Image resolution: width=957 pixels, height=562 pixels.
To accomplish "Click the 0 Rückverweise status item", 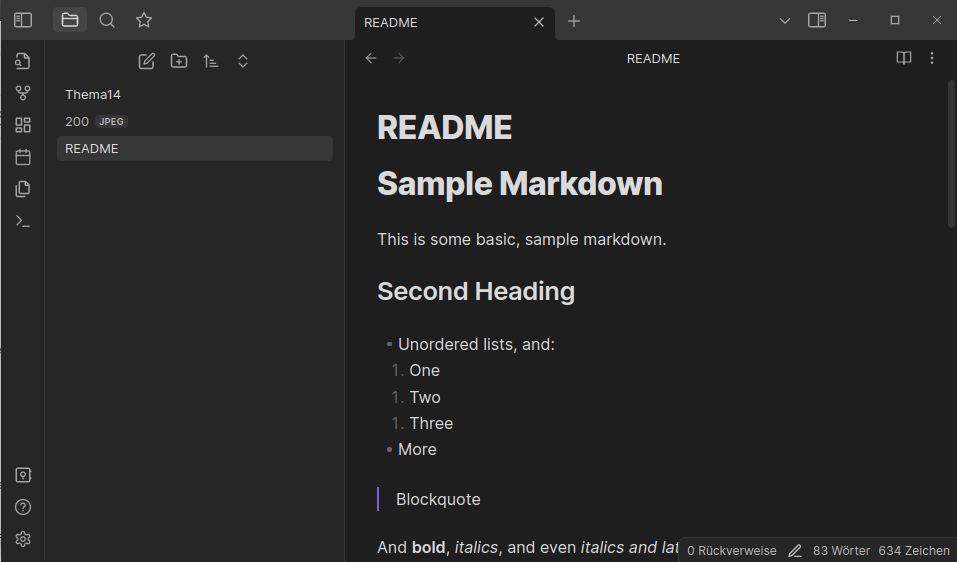I will [x=731, y=550].
